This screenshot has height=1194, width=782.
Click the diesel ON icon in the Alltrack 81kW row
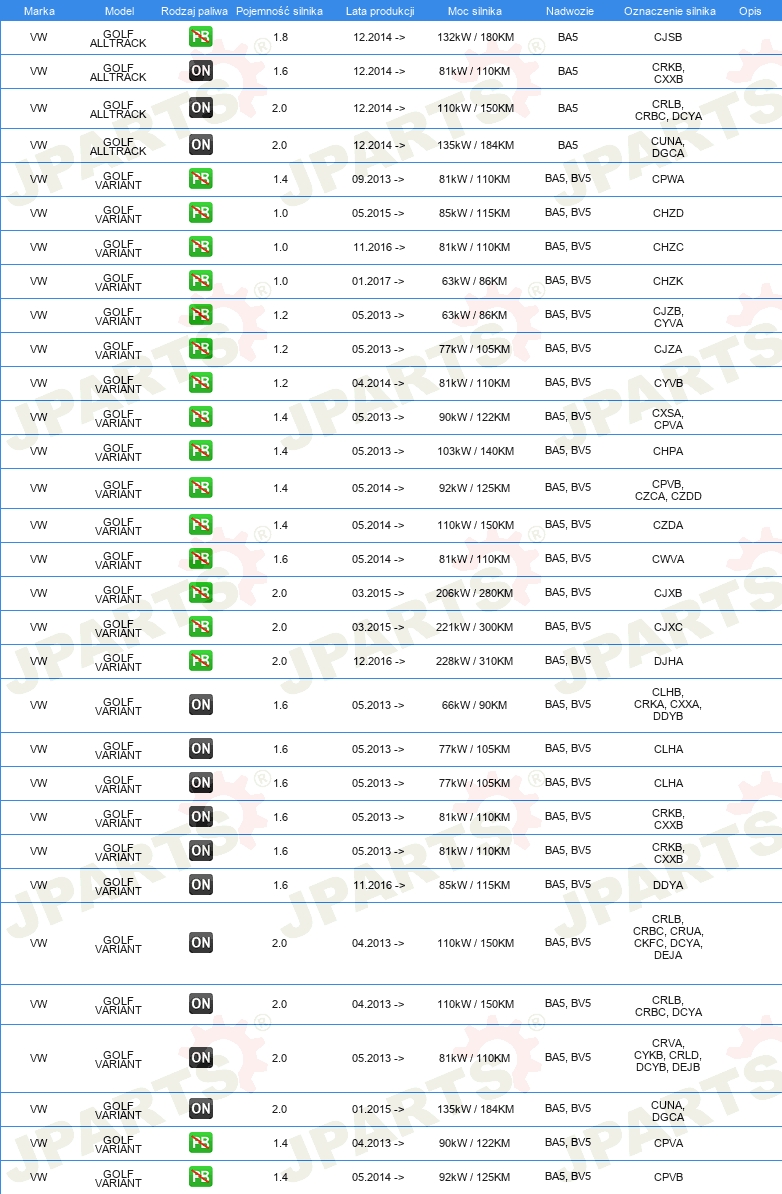201,71
